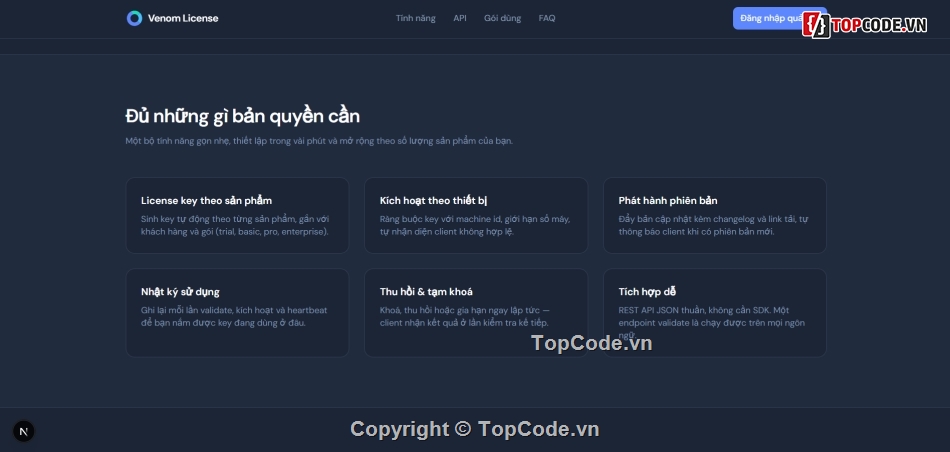Click the Venom License brand name
The image size is (950, 452).
pos(183,18)
